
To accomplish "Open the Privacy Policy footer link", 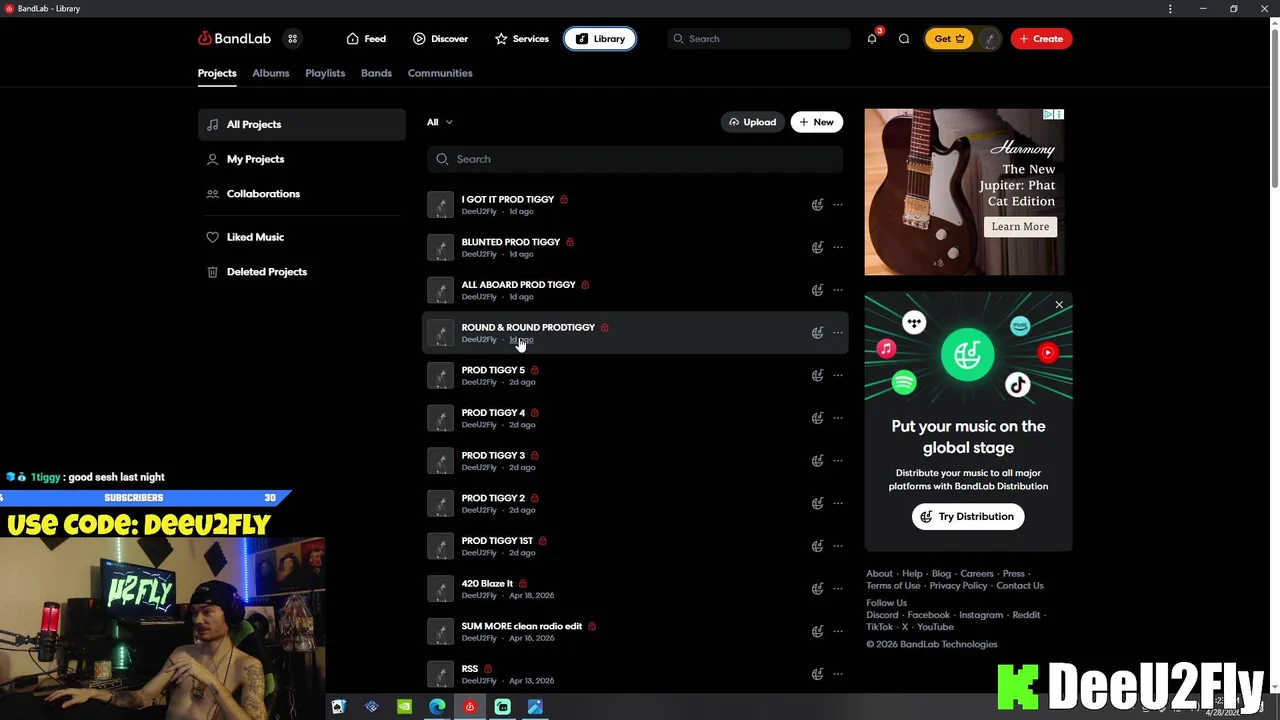I will point(958,586).
